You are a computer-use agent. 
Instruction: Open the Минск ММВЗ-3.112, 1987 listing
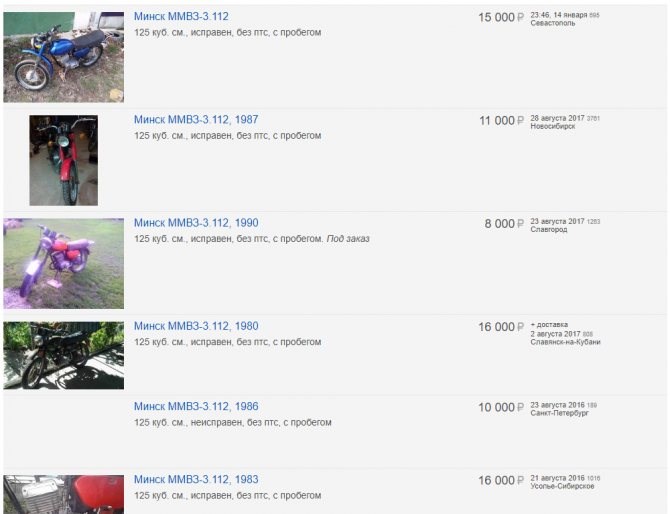coord(196,120)
